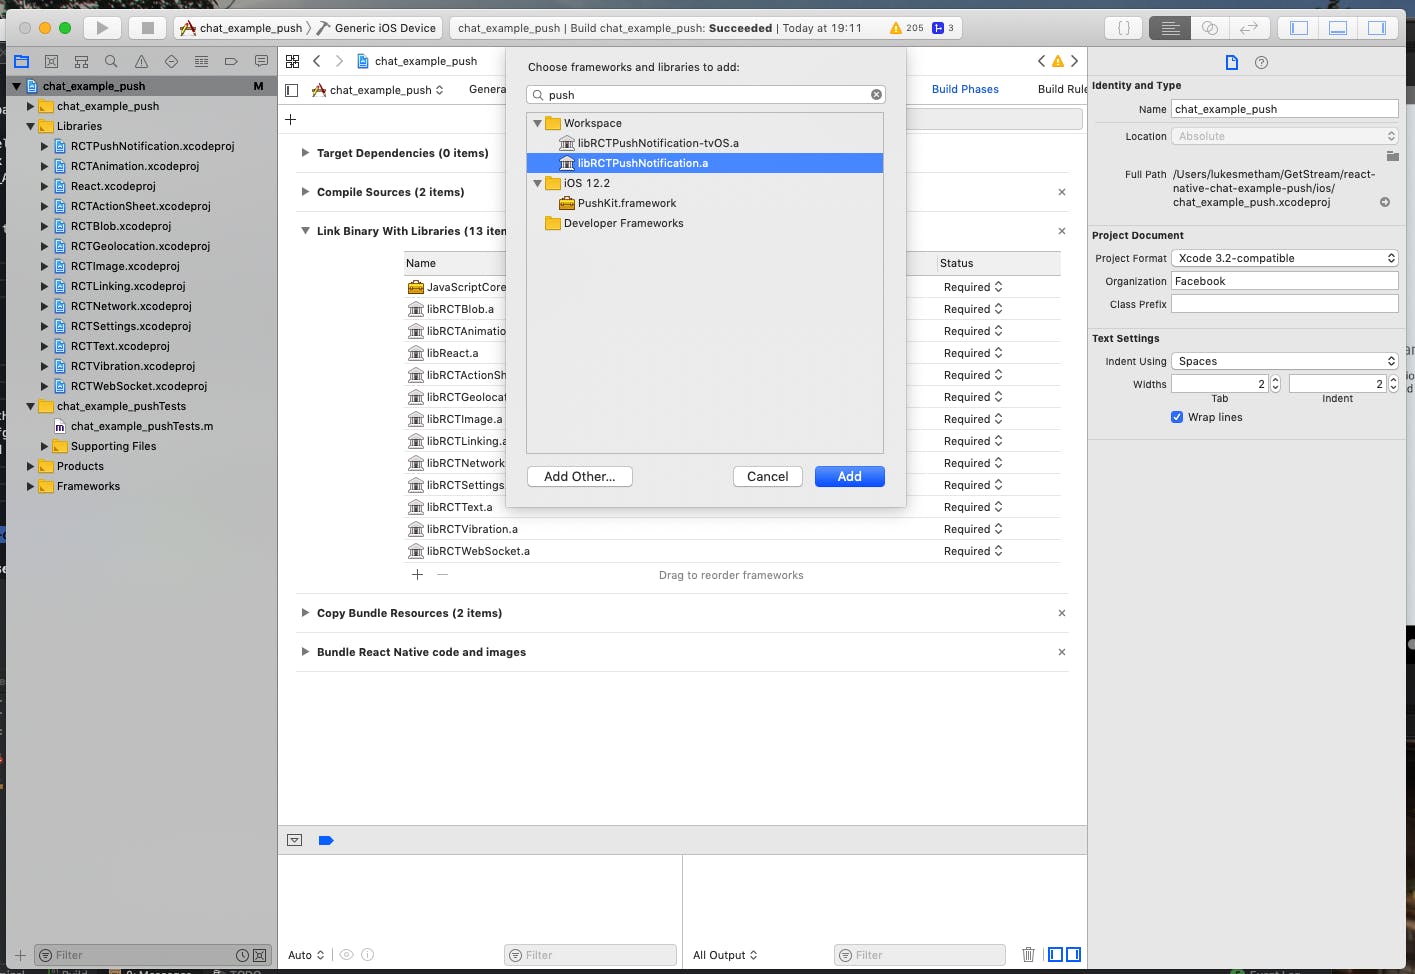Delete console output with trash icon
Image resolution: width=1415 pixels, height=974 pixels.
[x=1028, y=955]
